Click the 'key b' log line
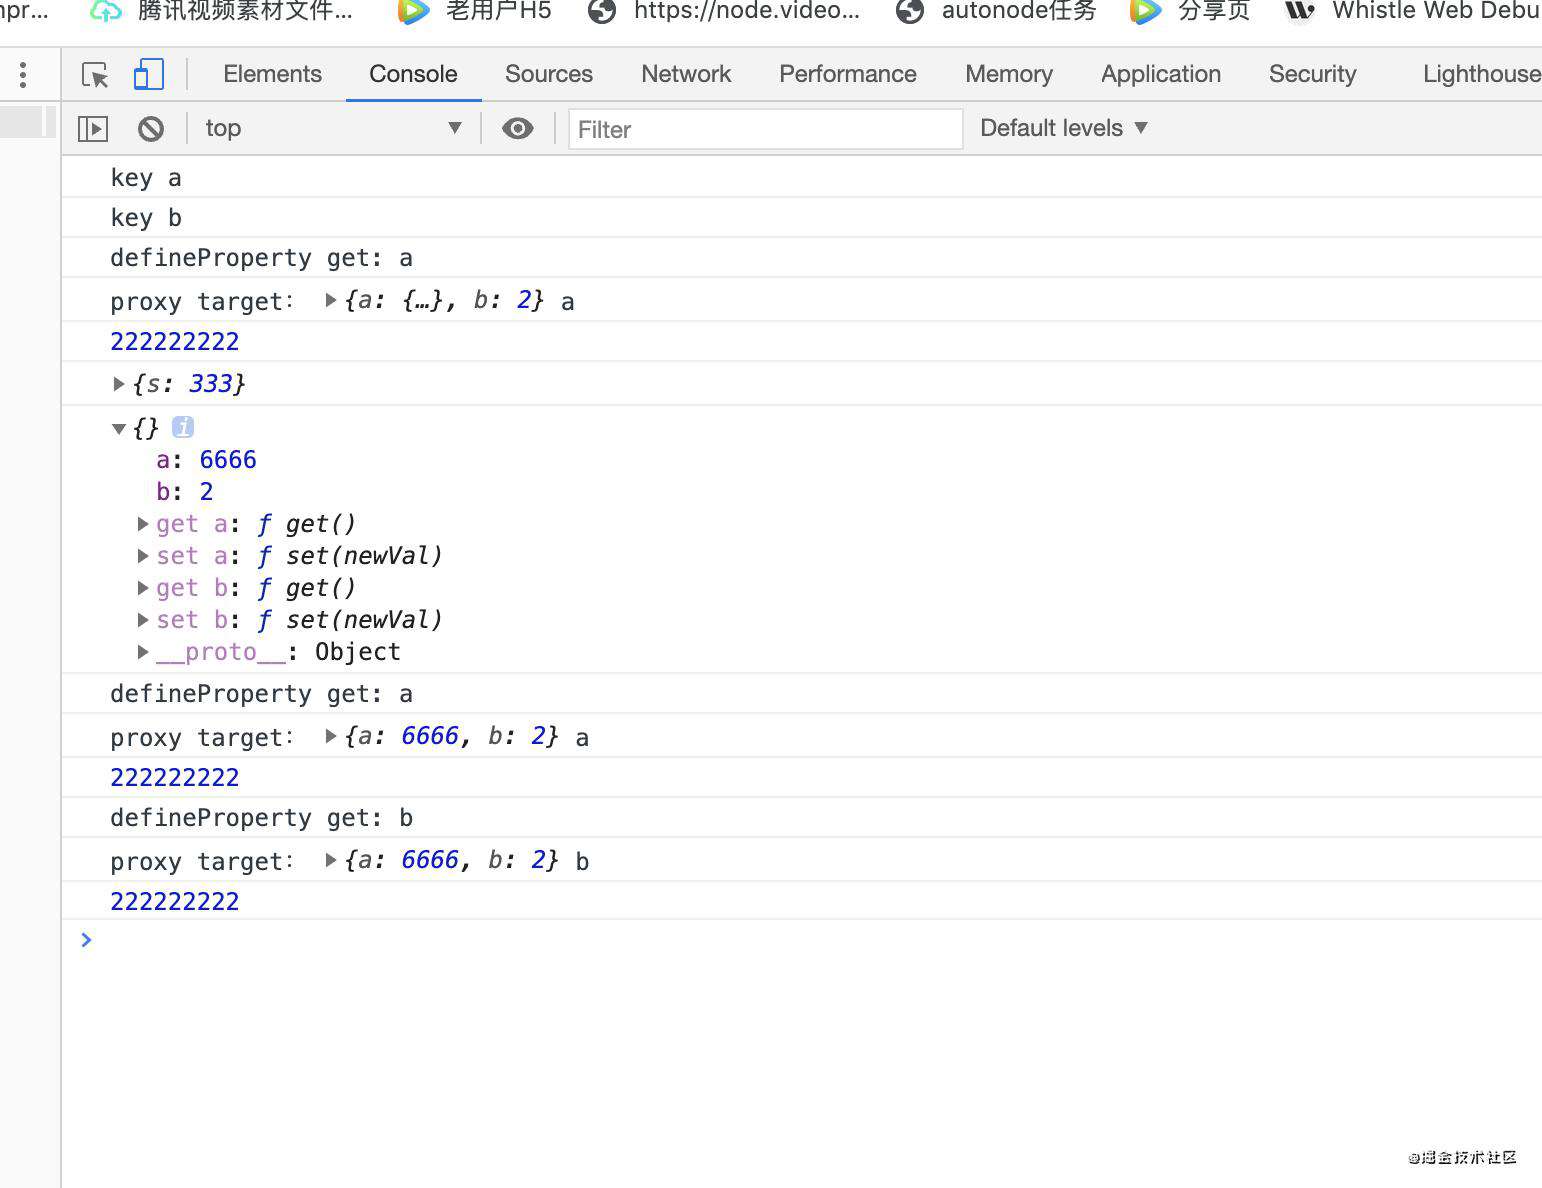The image size is (1542, 1188). (x=146, y=218)
